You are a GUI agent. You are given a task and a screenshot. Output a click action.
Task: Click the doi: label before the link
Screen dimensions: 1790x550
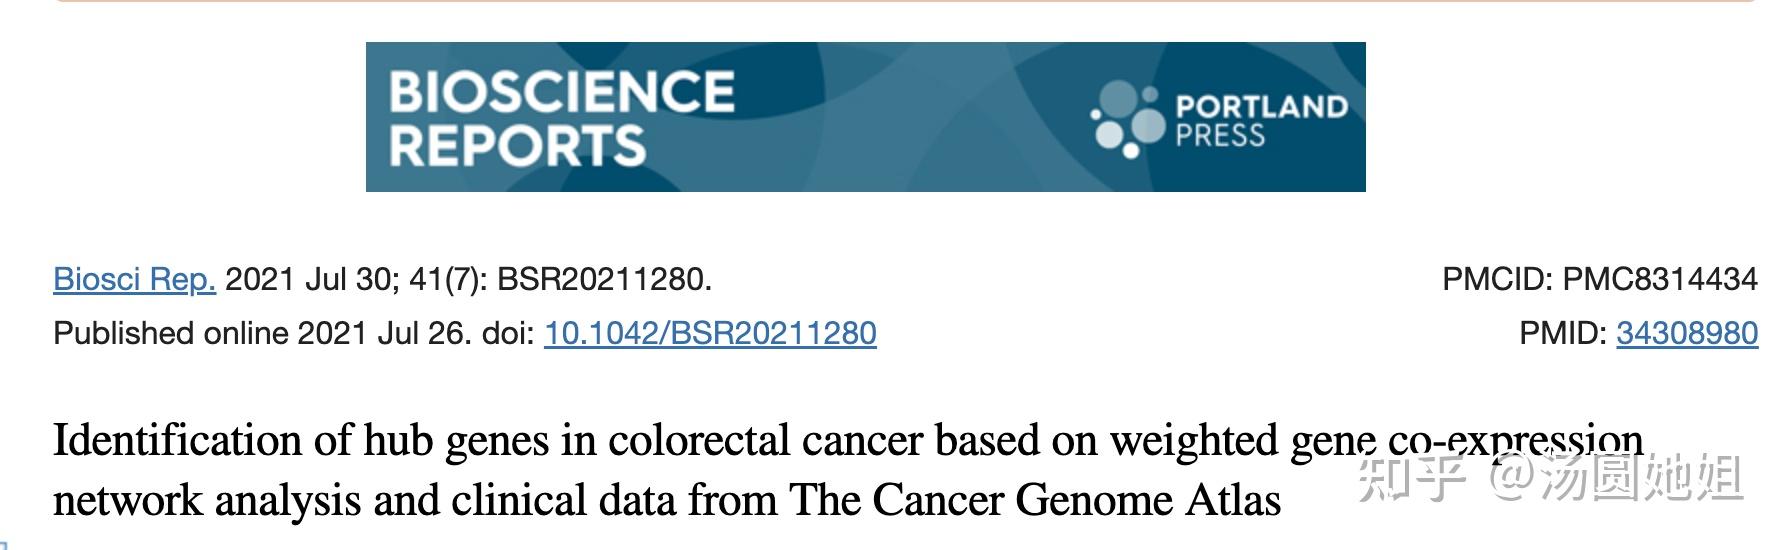point(508,333)
